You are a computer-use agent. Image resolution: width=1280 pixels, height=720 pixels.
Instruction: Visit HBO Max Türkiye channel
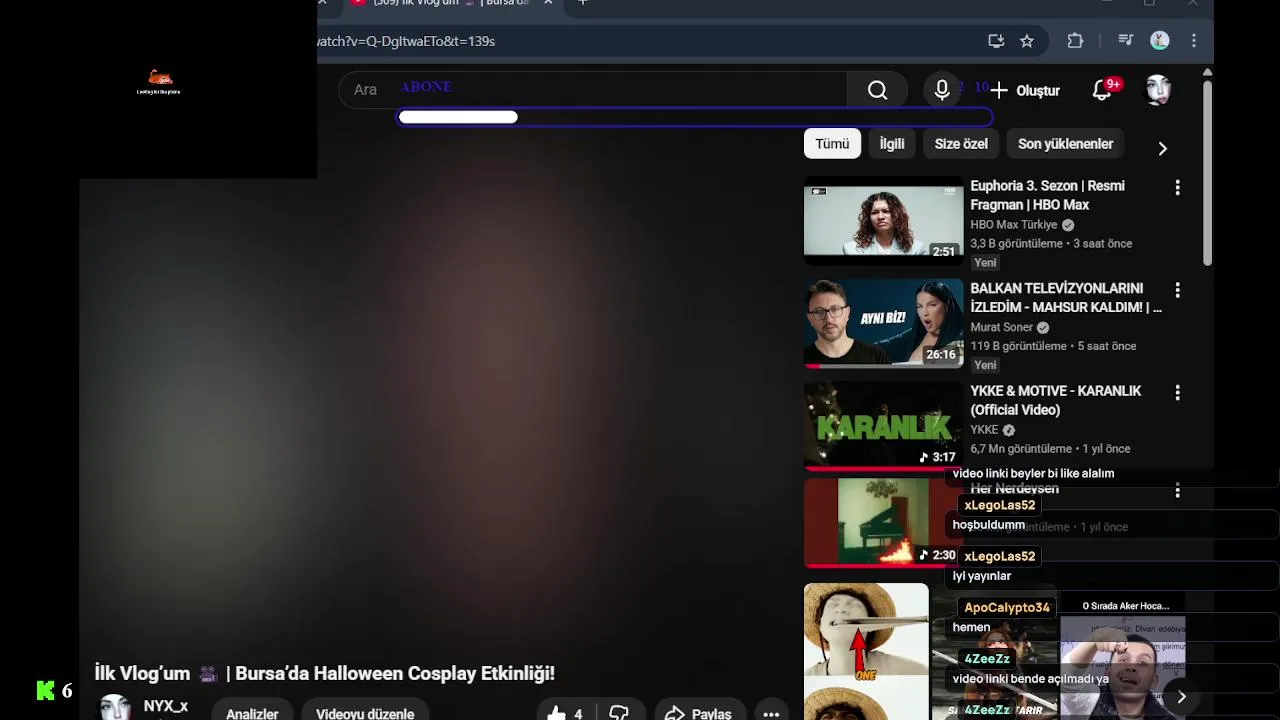(x=1013, y=225)
